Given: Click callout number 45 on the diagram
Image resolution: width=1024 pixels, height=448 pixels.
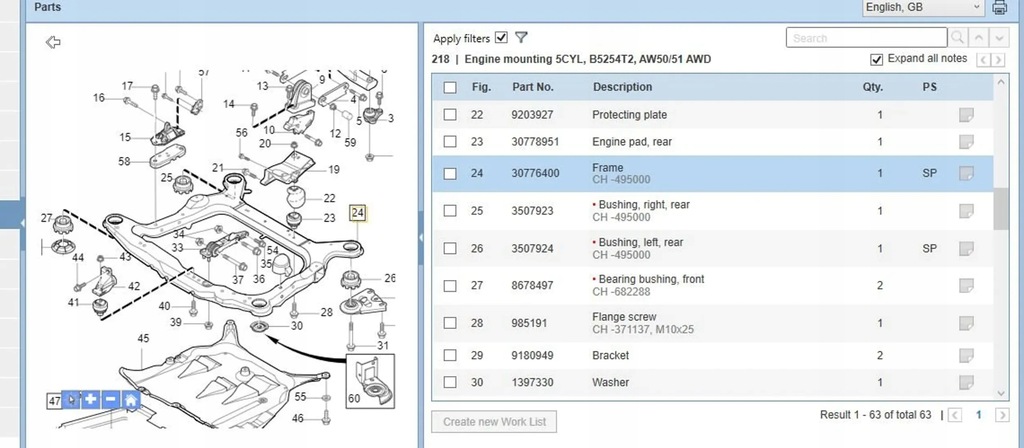Looking at the screenshot, I should 143,338.
